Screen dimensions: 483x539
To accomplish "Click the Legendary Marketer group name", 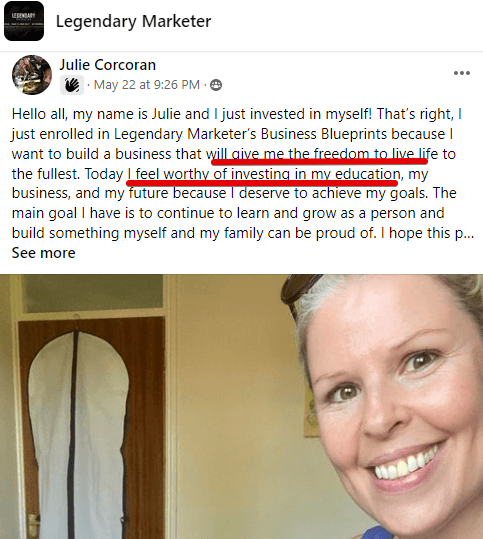I will pos(133,22).
